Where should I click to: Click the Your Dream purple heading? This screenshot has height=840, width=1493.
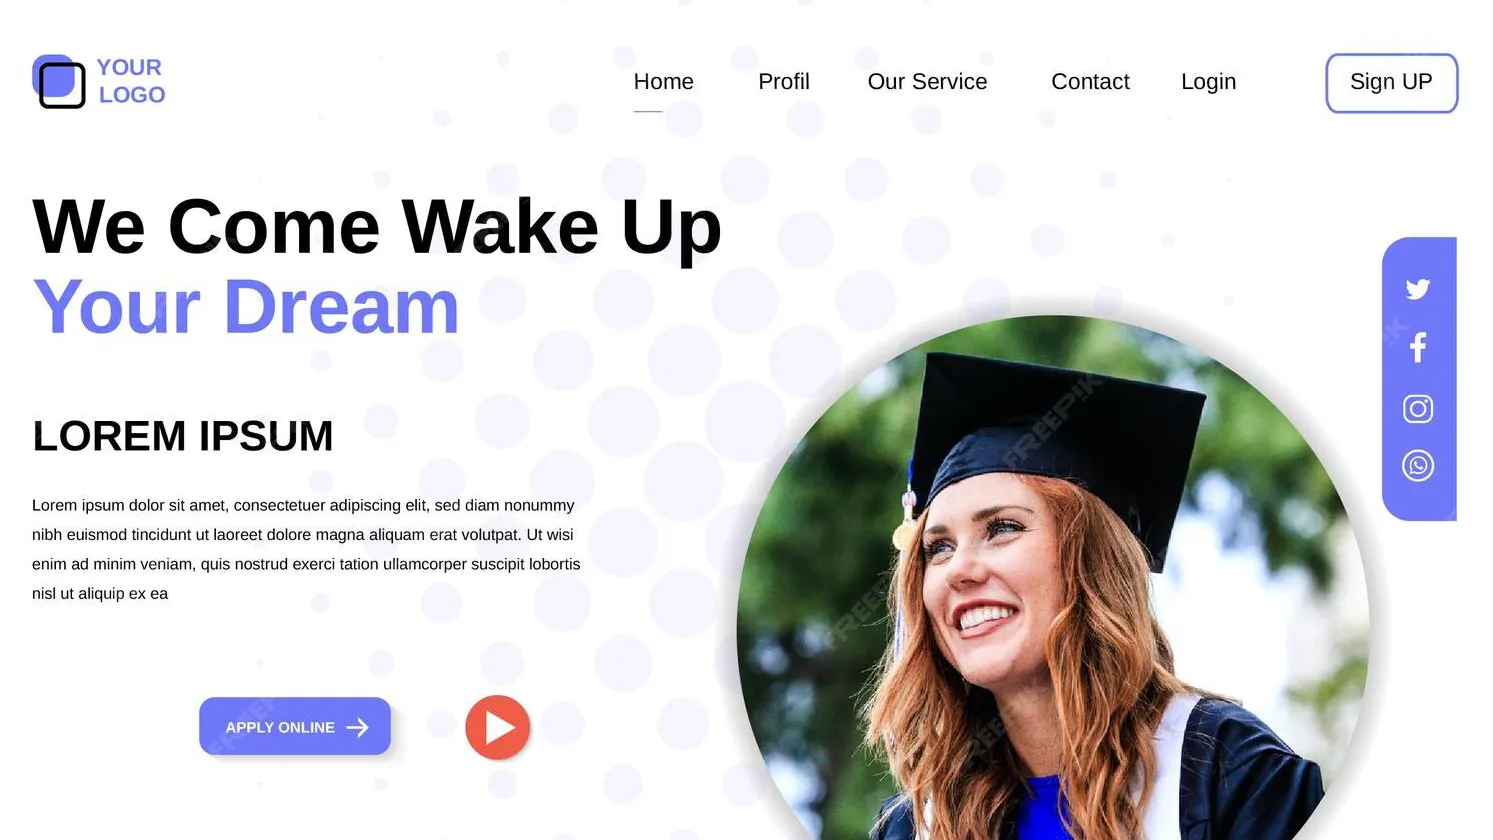[x=246, y=306]
